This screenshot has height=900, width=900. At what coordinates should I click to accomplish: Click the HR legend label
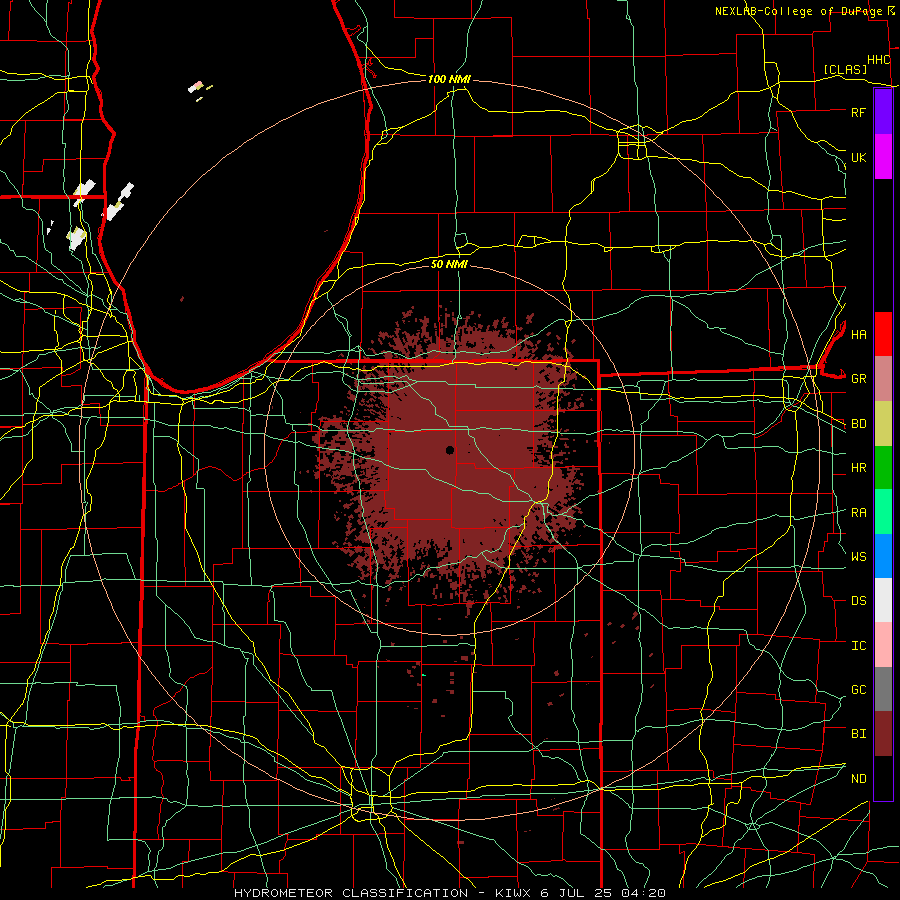tap(859, 468)
